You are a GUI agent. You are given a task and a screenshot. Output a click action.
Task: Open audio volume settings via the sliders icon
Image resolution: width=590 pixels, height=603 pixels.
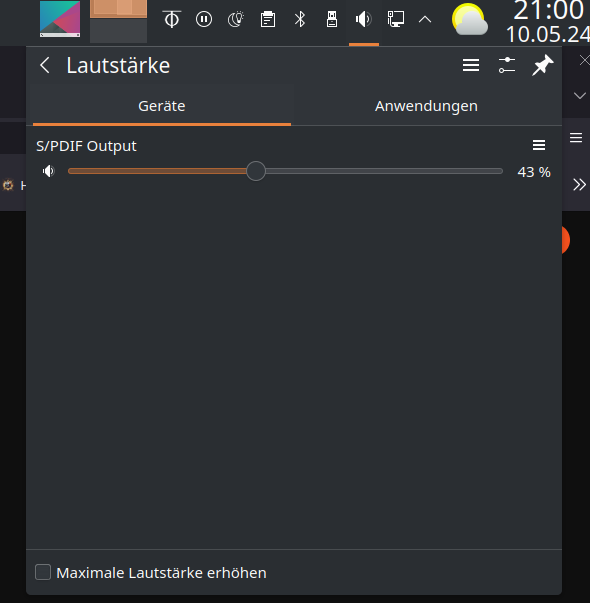click(507, 65)
